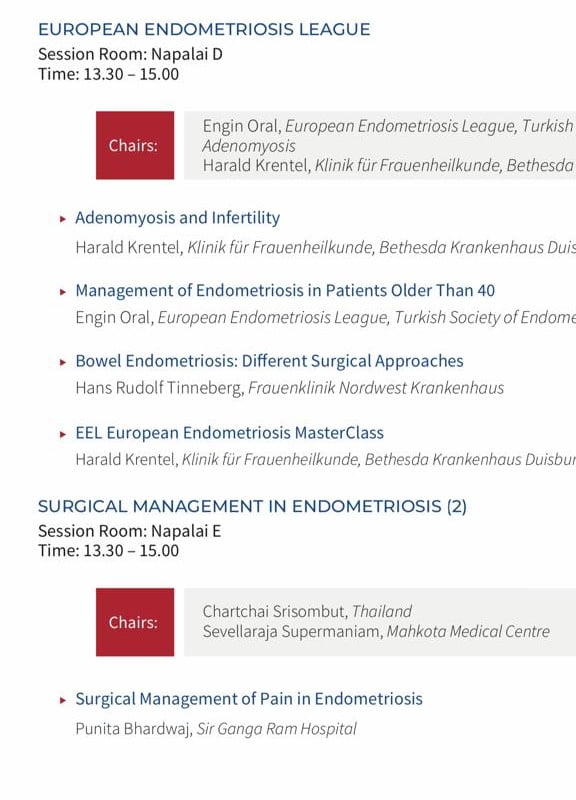576x800 pixels.
Task: Select the European Endometriosis League session heading
Action: click(204, 30)
